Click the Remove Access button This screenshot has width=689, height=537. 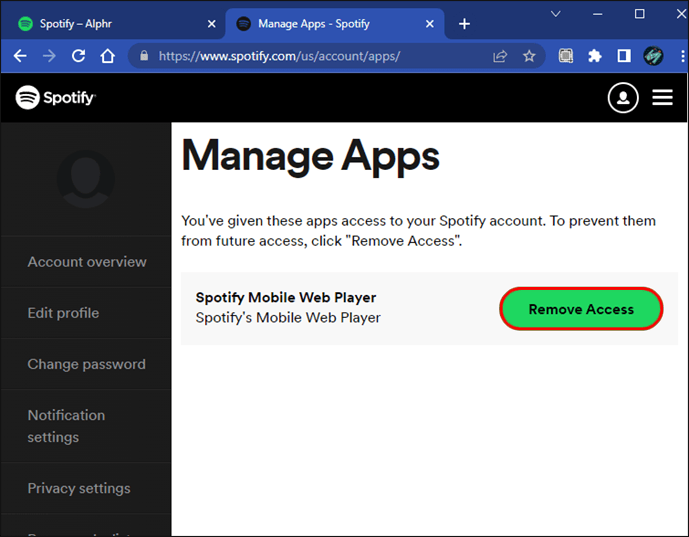tap(581, 309)
